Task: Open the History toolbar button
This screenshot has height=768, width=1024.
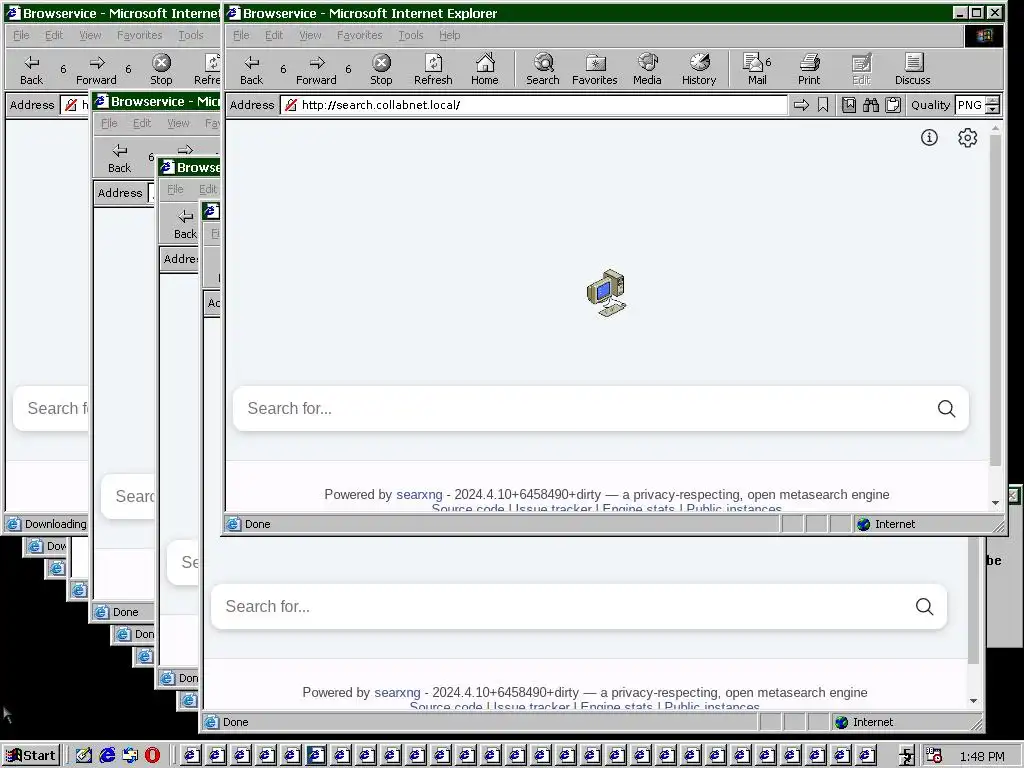Action: pyautogui.click(x=699, y=69)
